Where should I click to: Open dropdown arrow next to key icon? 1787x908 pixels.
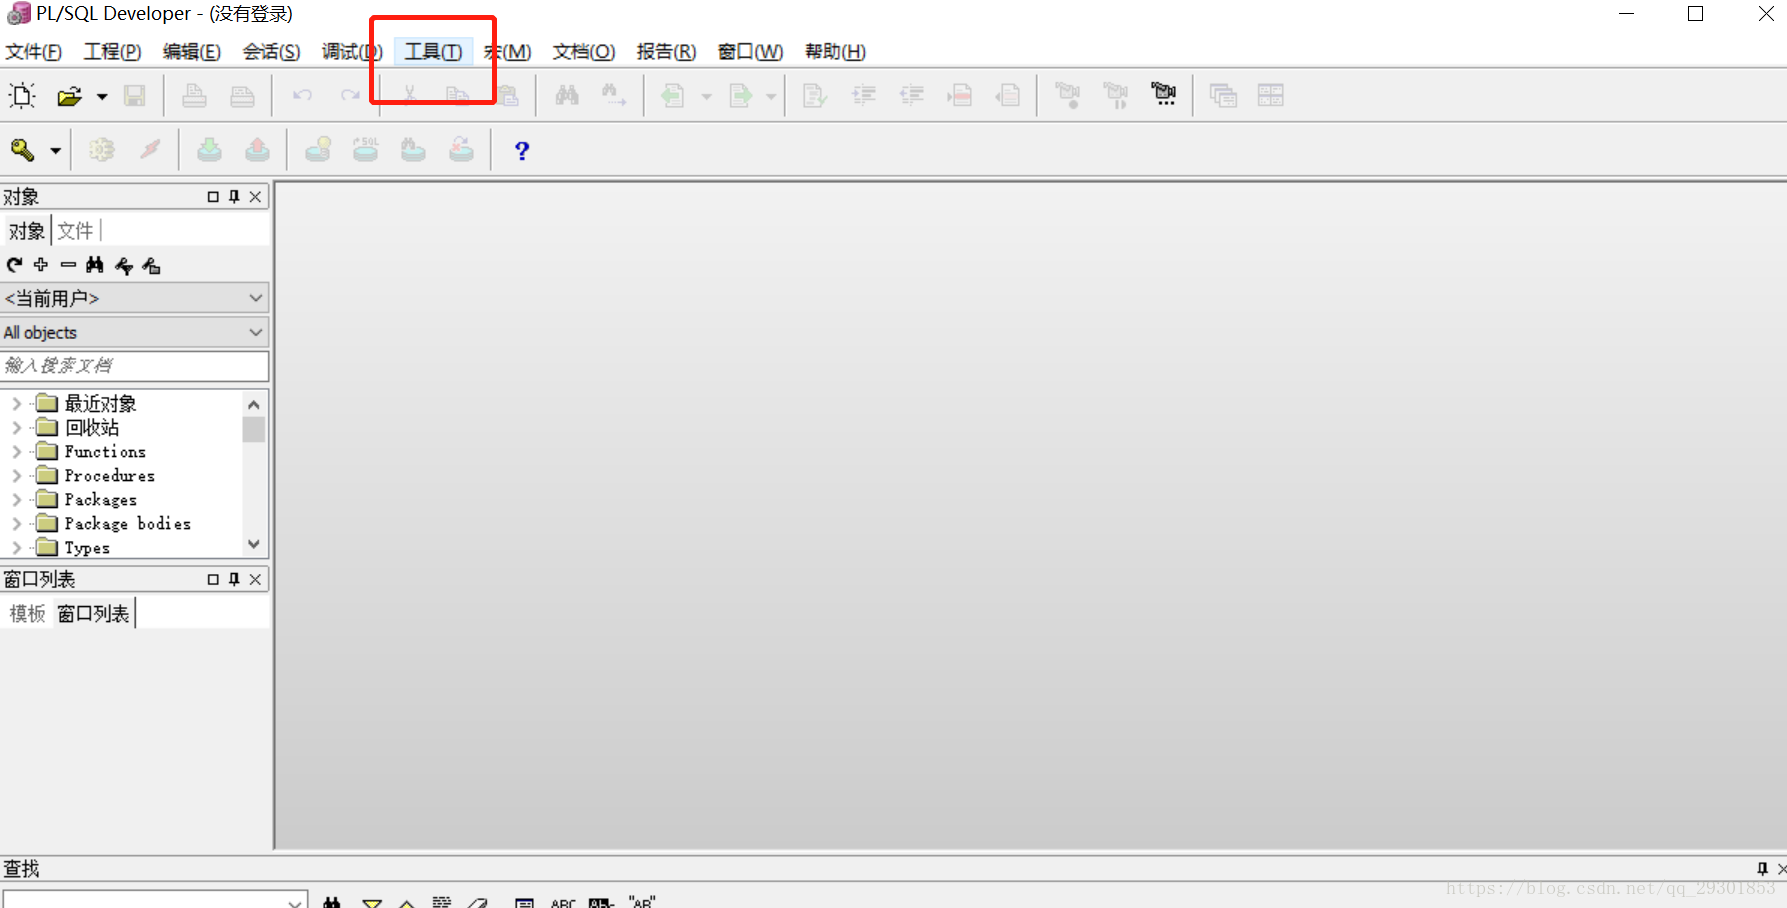click(56, 151)
